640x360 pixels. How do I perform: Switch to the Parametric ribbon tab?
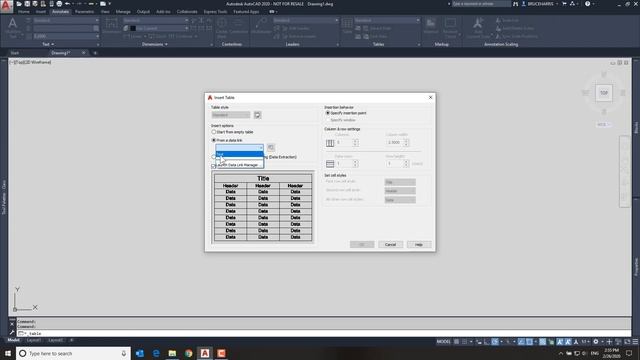[x=84, y=12]
